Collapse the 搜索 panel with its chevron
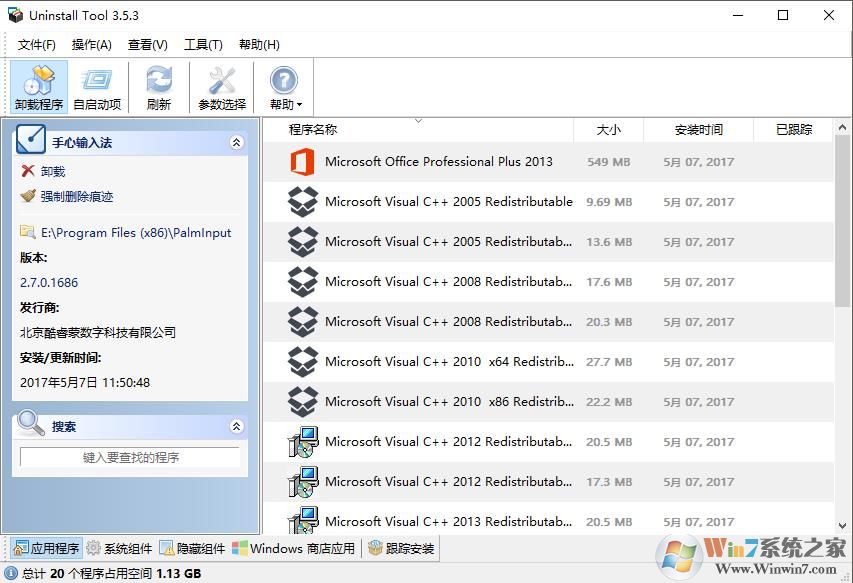The width and height of the screenshot is (853, 583). pyautogui.click(x=237, y=425)
